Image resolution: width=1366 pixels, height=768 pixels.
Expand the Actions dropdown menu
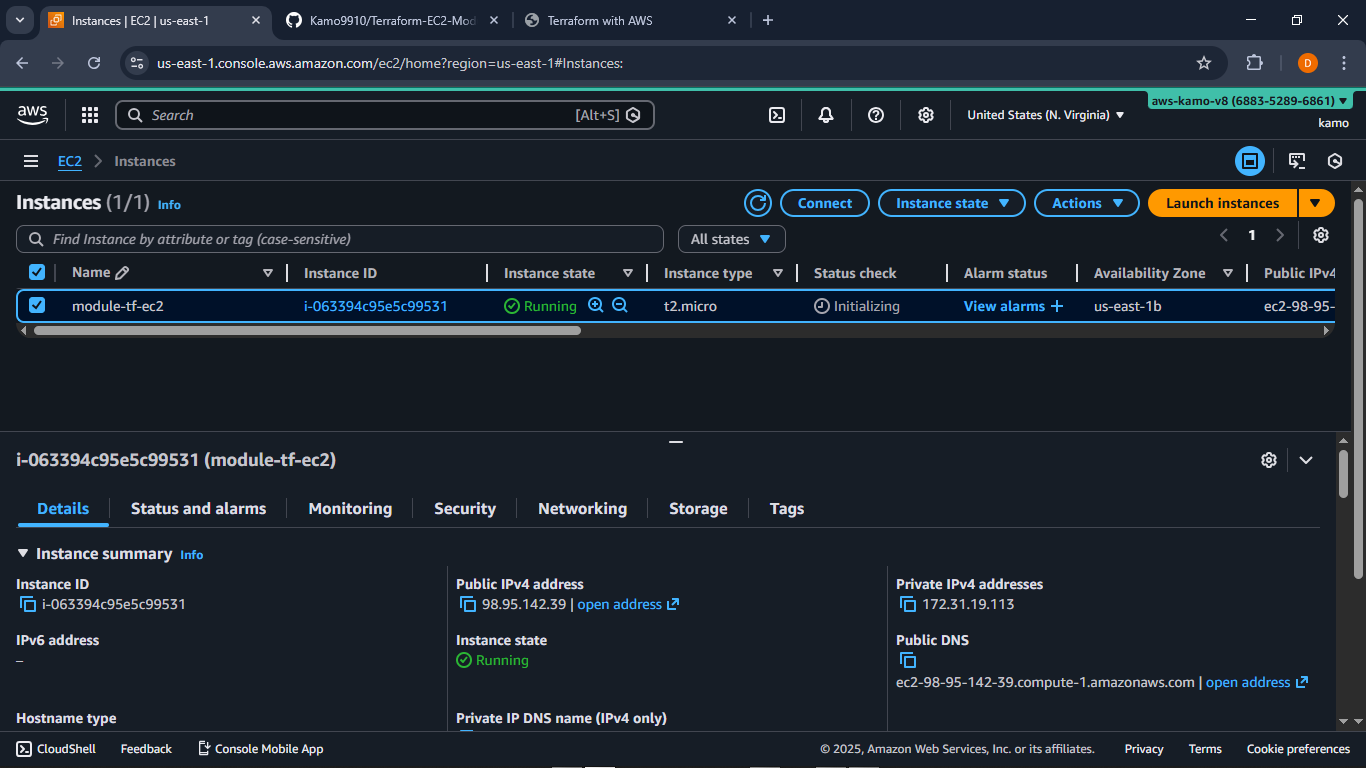point(1086,203)
